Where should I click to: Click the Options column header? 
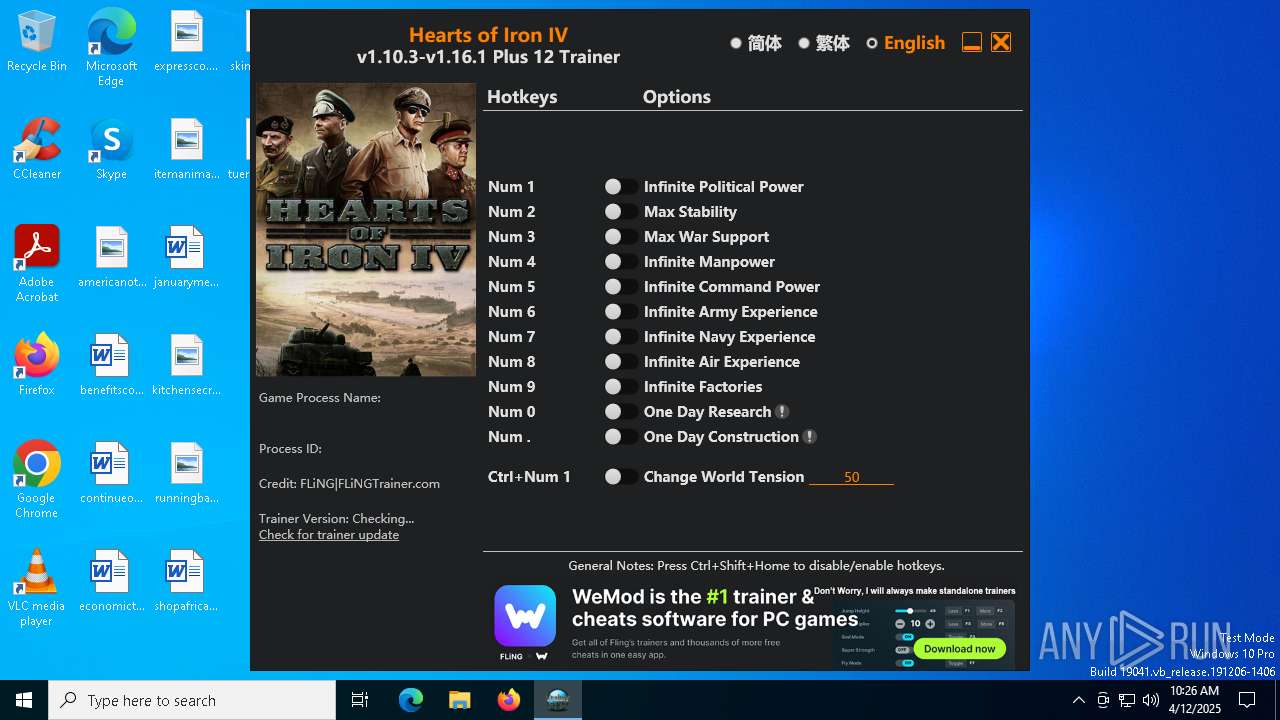pyautogui.click(x=677, y=97)
